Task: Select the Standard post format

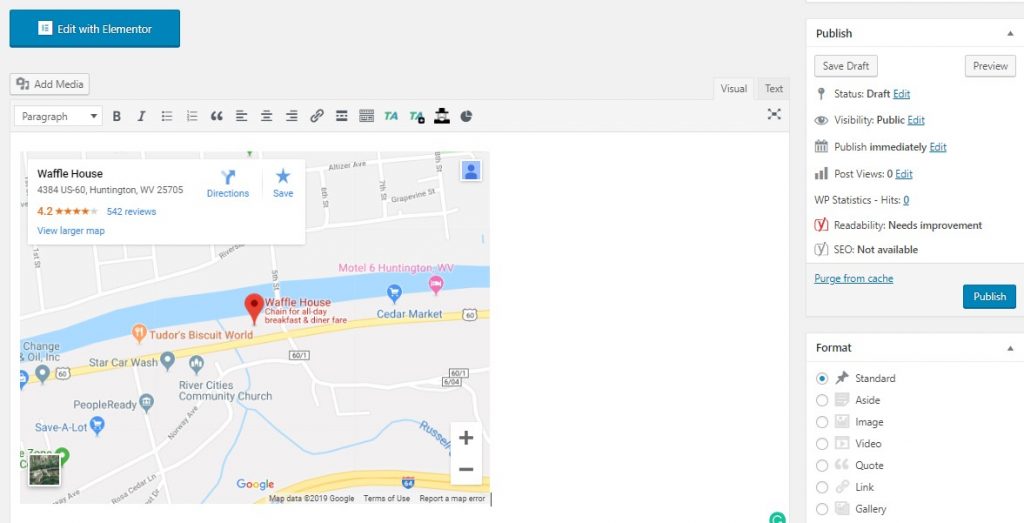Action: click(x=822, y=378)
